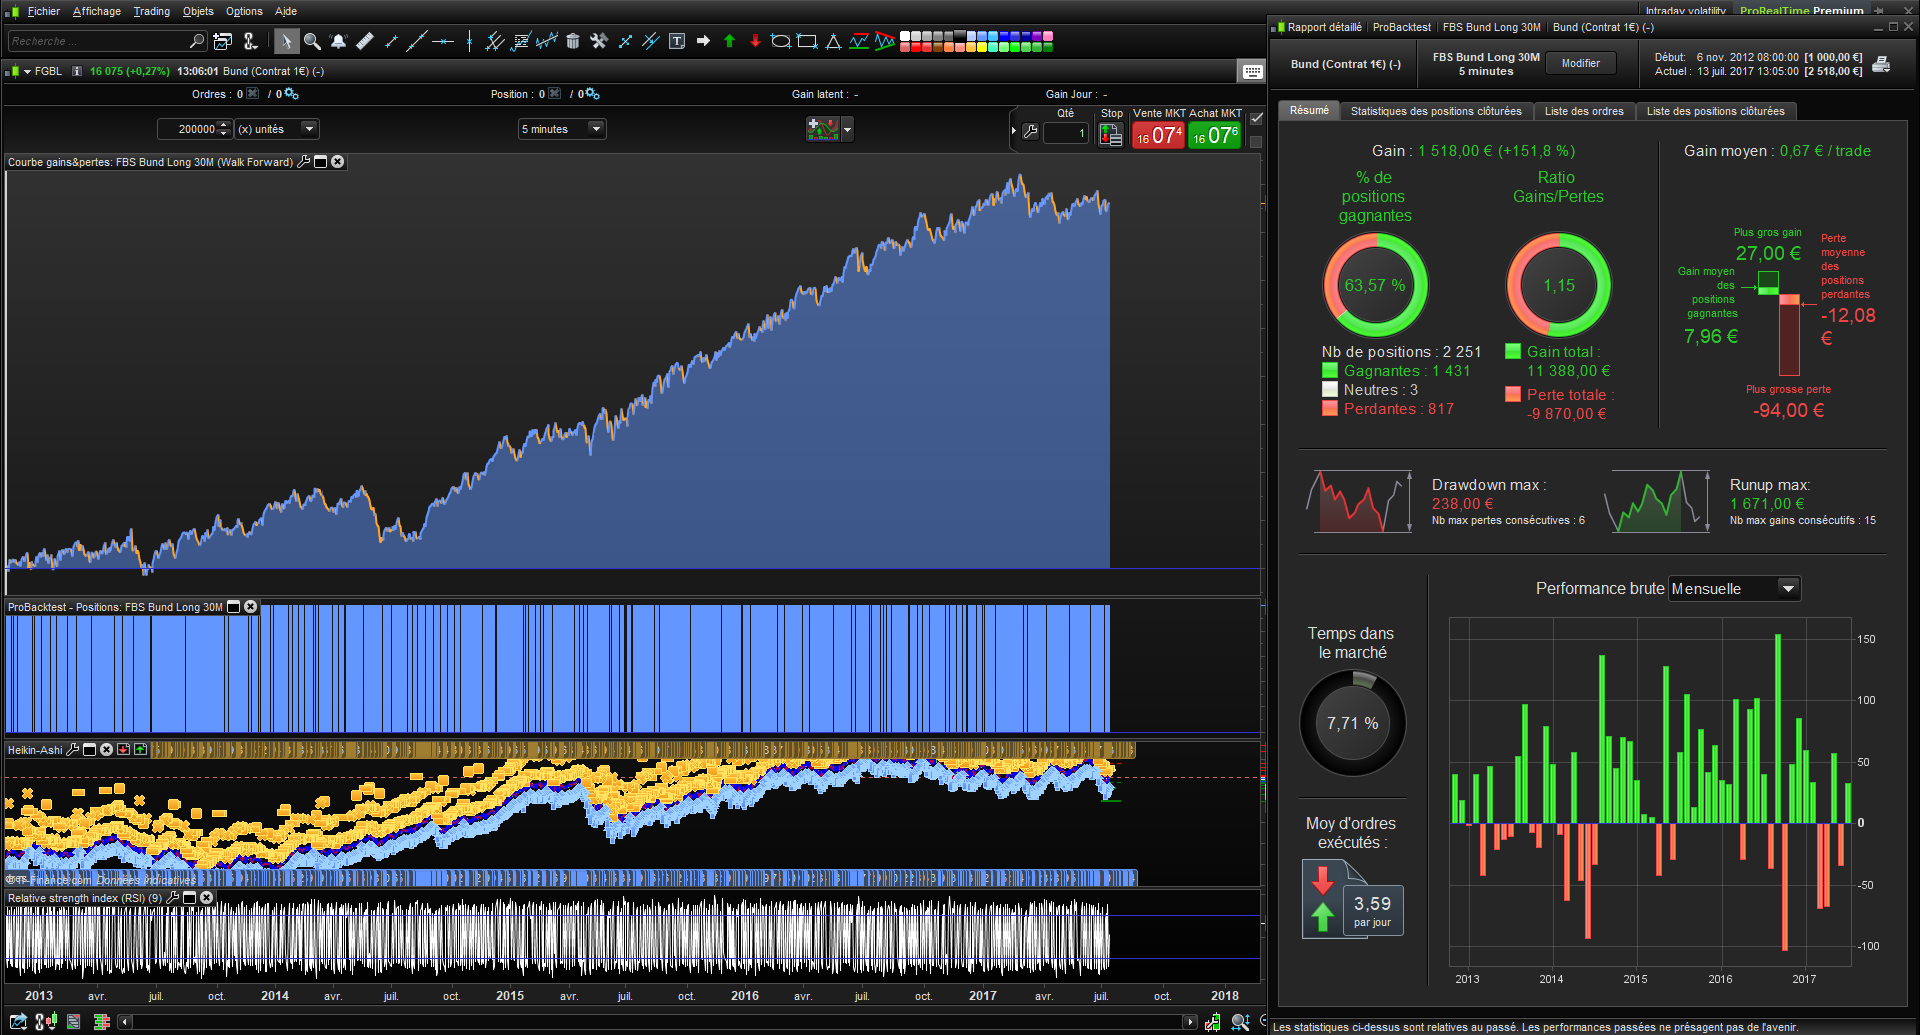
Task: Select the zoom magnifier tool
Action: (x=312, y=41)
